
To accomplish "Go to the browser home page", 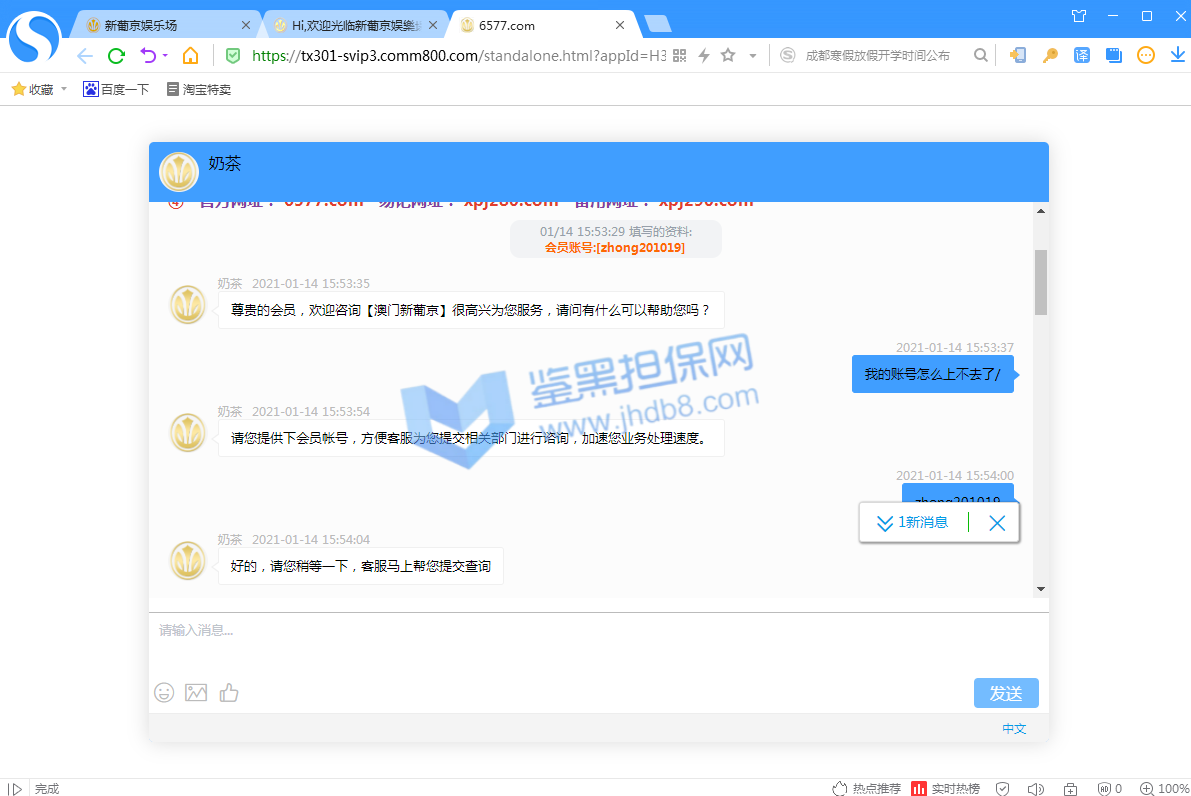I will click(x=190, y=56).
